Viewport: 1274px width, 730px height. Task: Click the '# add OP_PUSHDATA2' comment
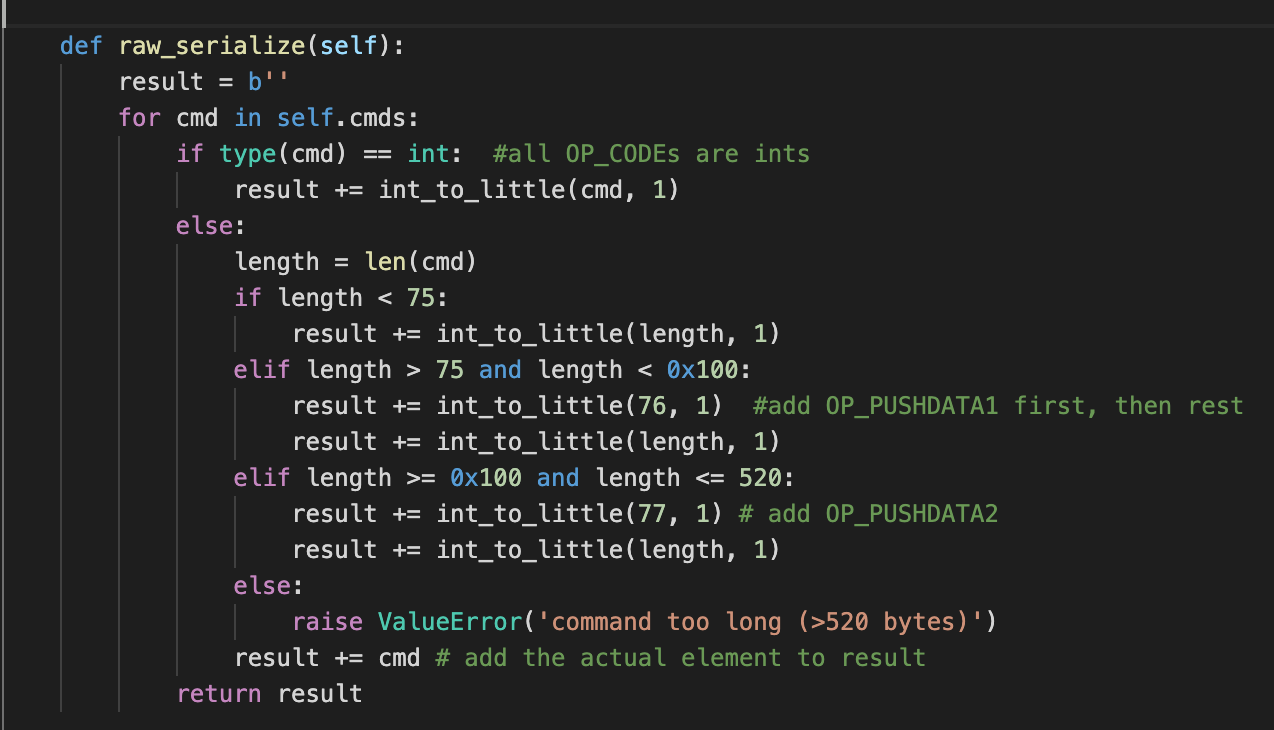pyautogui.click(x=868, y=514)
